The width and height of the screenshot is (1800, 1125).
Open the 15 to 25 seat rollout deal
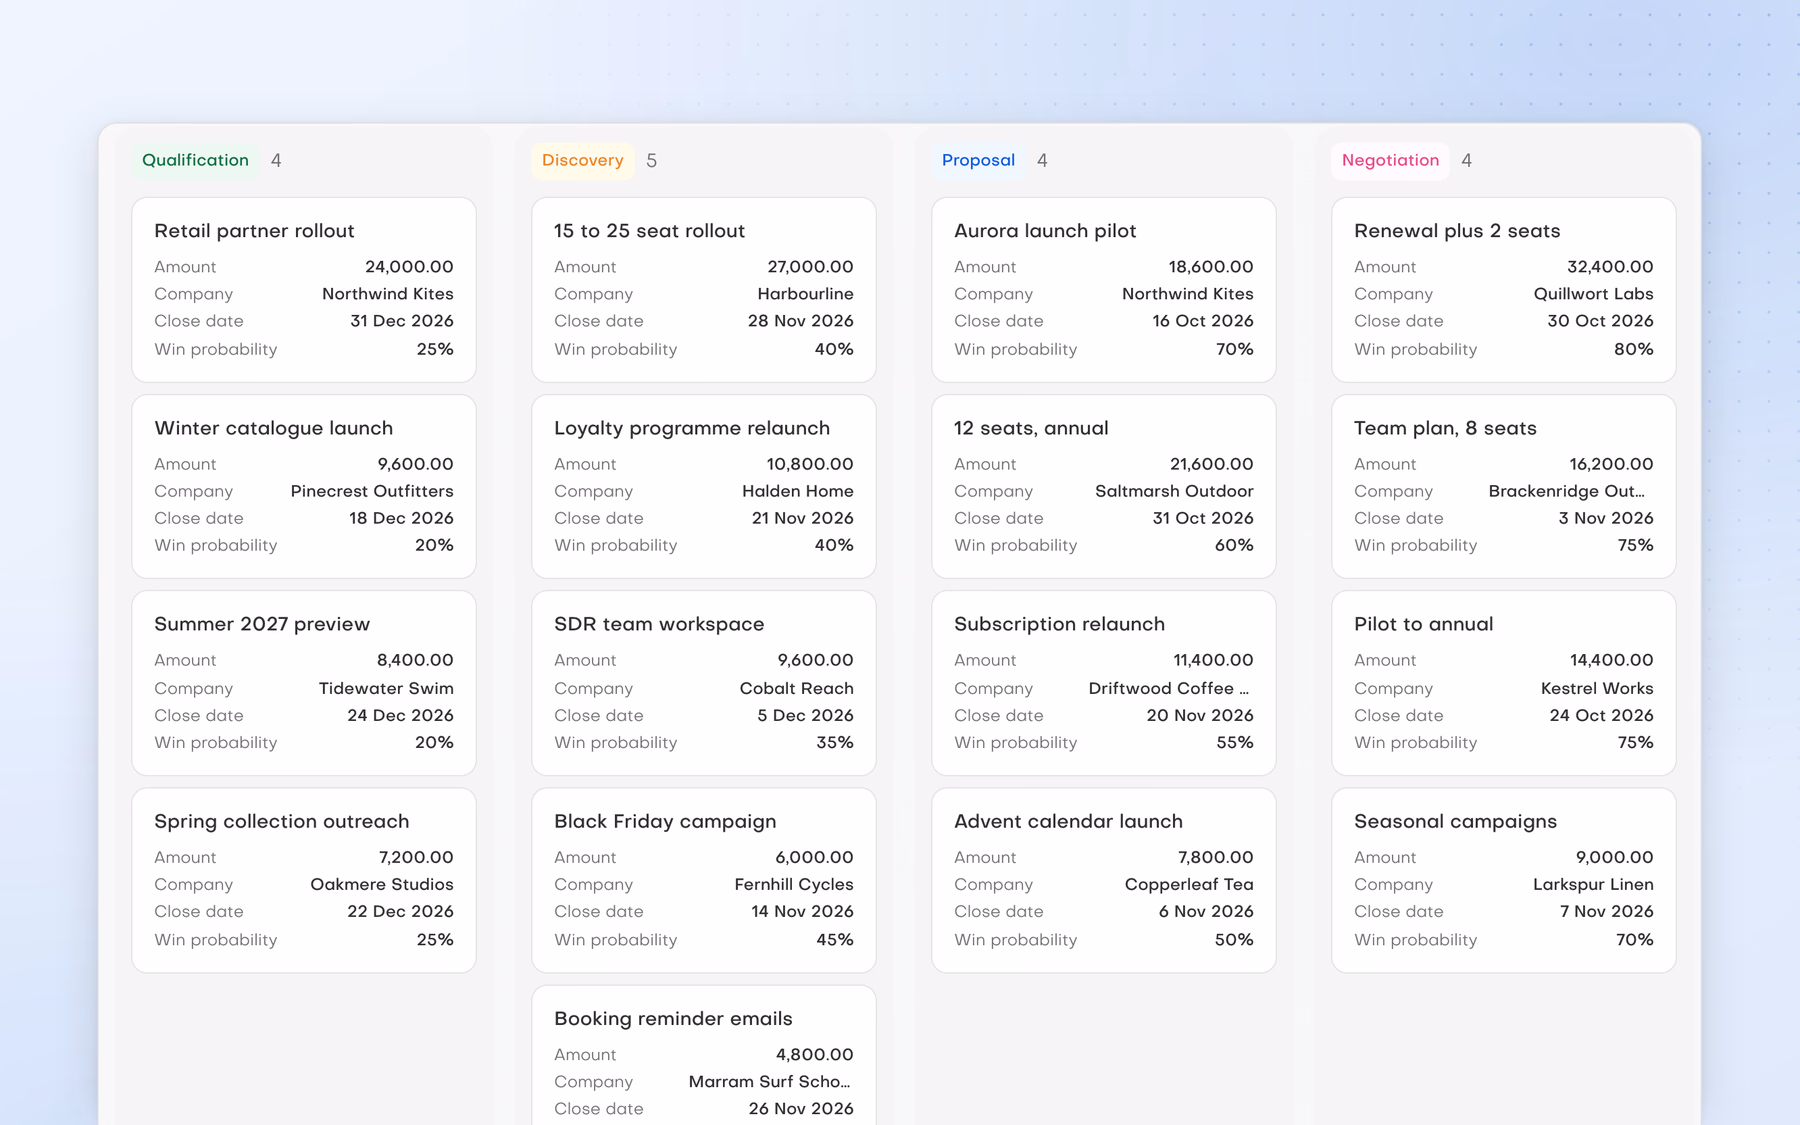704,289
